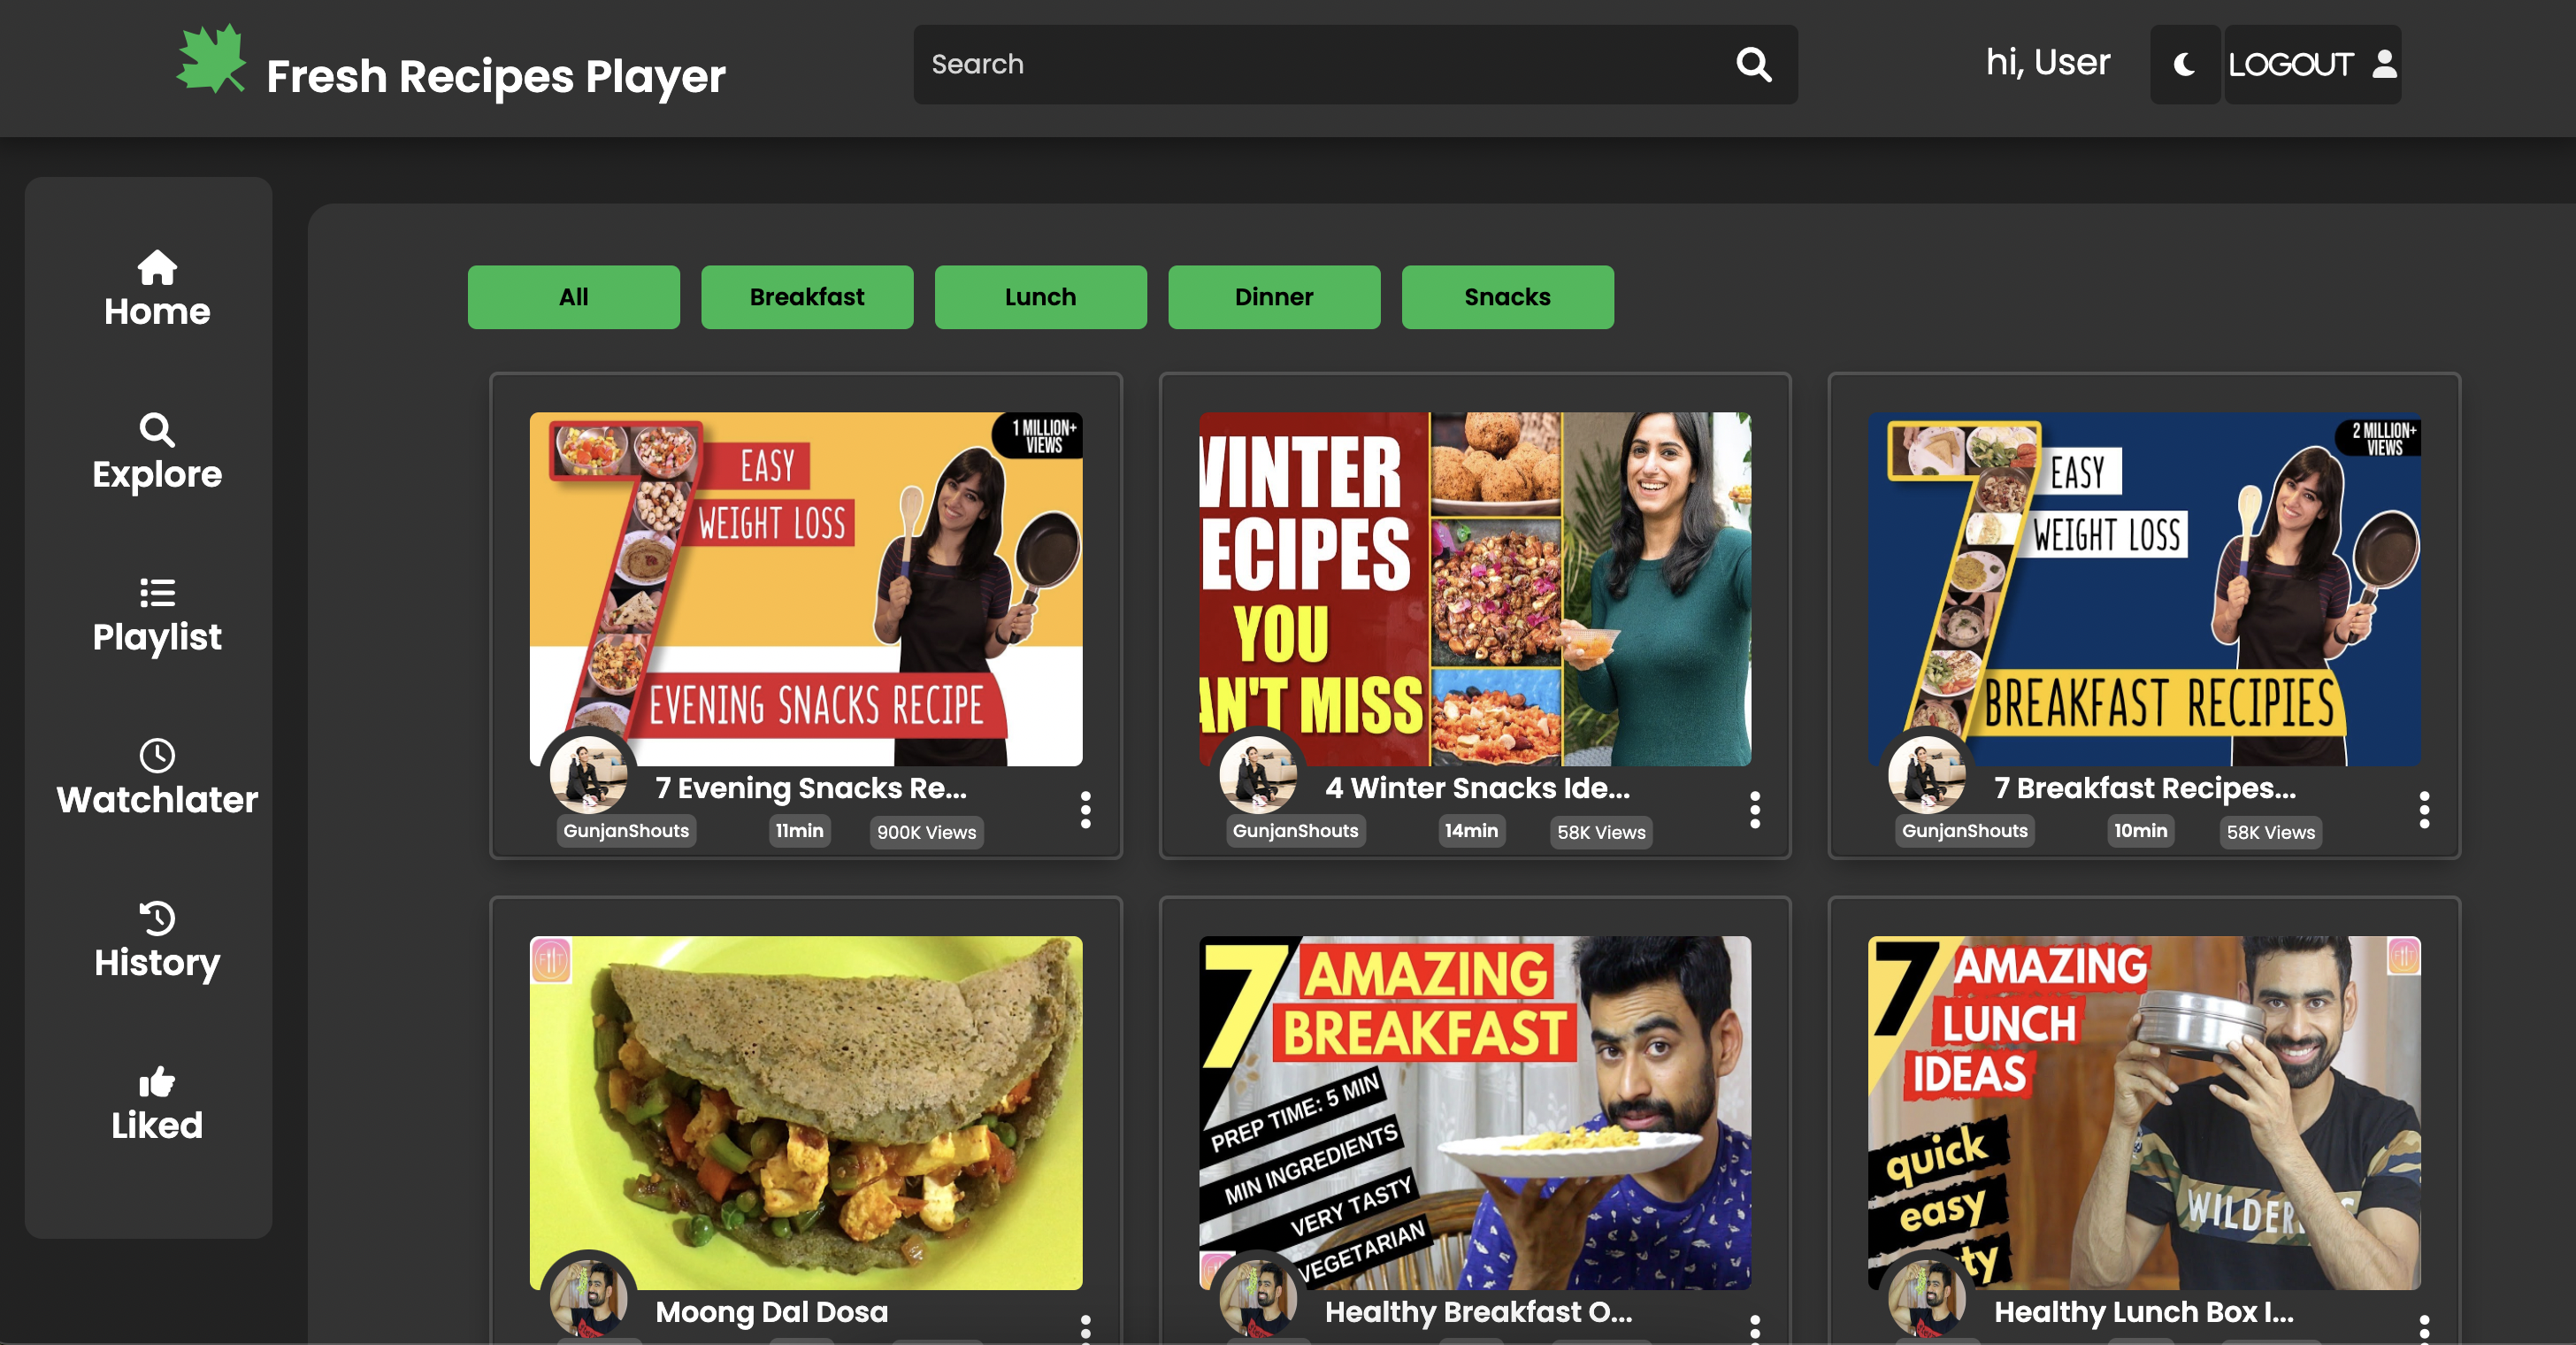The image size is (2576, 1345).
Task: Open the options menu for 7 Evening Snacks video
Action: (x=1085, y=810)
